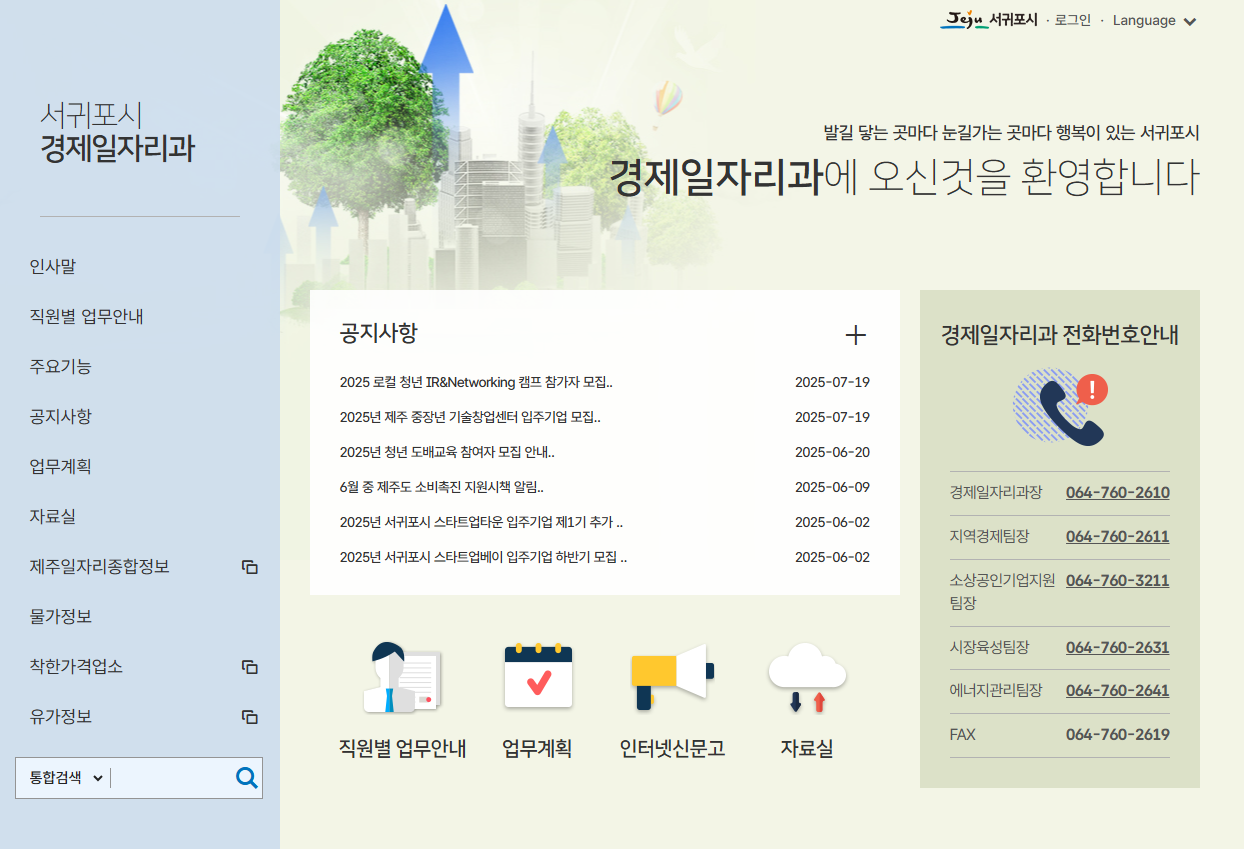Open the Language dropdown
The height and width of the screenshot is (849, 1244).
click(x=1155, y=20)
